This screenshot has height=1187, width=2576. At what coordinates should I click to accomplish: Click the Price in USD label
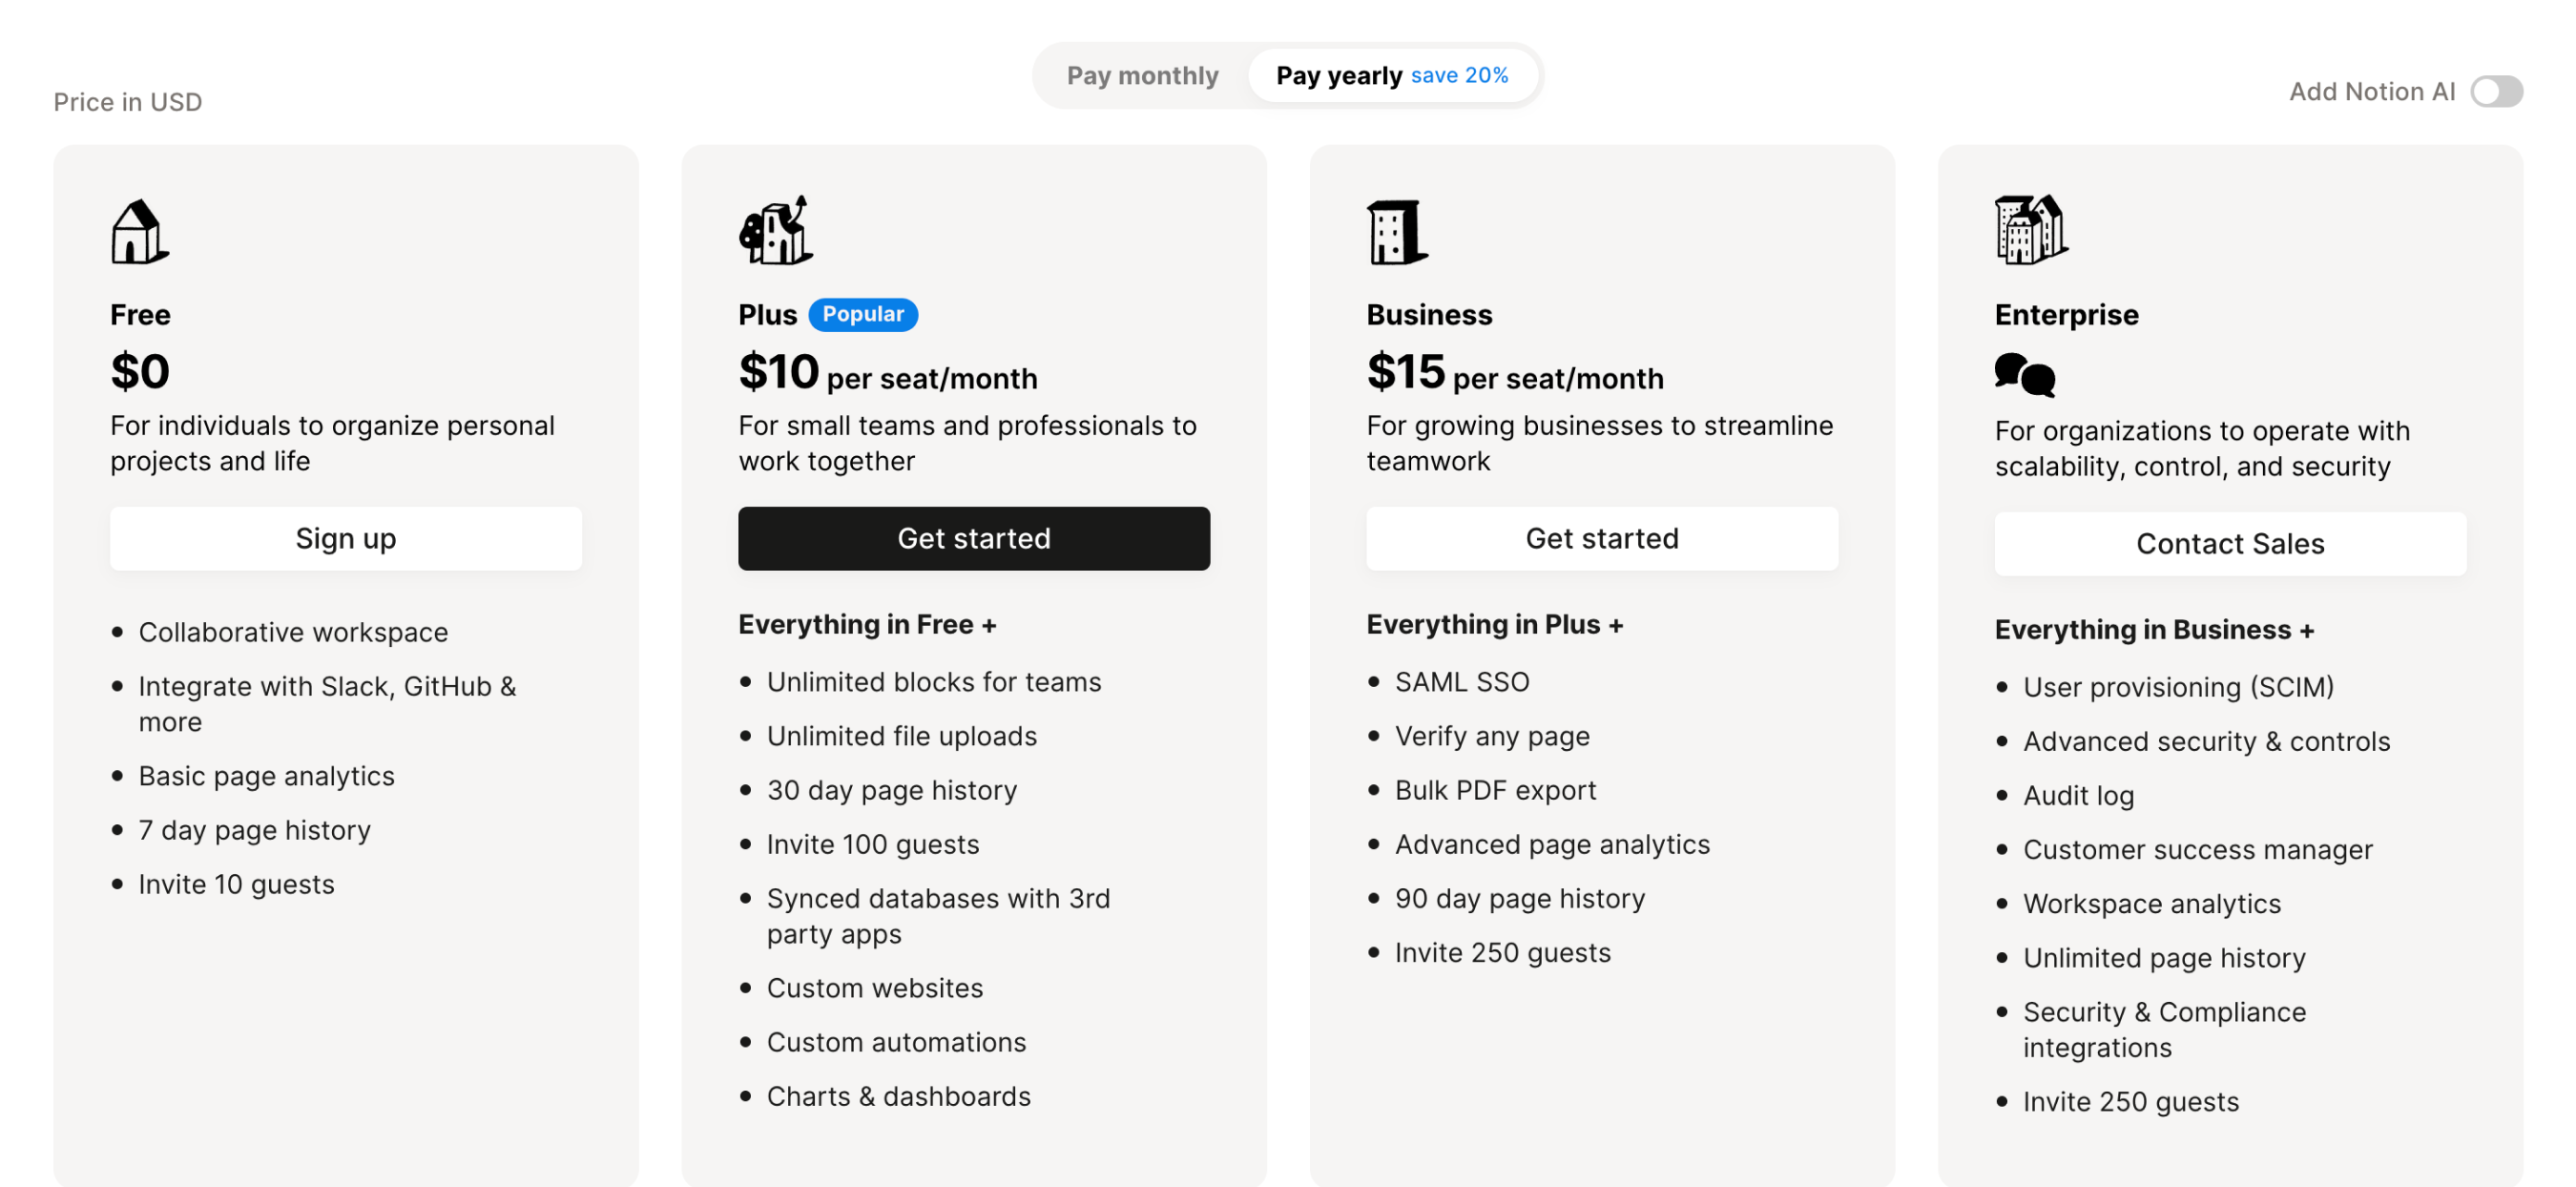coord(127,101)
